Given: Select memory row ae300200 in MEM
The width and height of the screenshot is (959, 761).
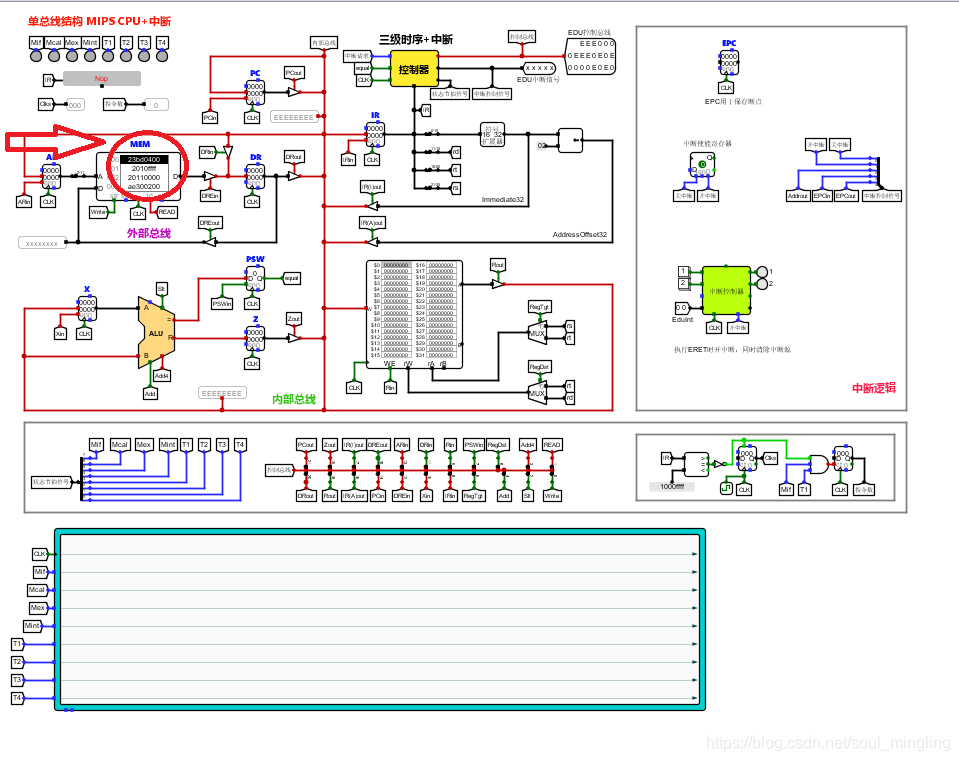Looking at the screenshot, I should [144, 187].
